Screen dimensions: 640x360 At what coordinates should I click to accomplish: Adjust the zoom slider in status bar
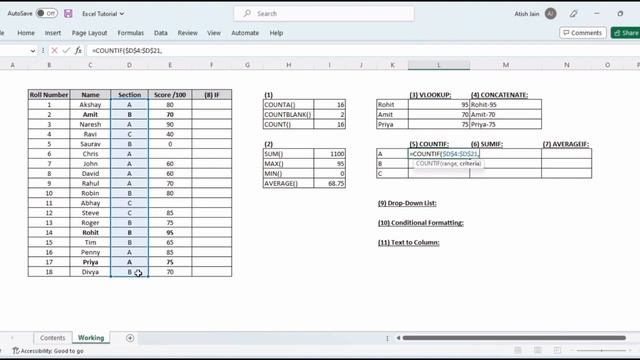pyautogui.click(x=601, y=351)
